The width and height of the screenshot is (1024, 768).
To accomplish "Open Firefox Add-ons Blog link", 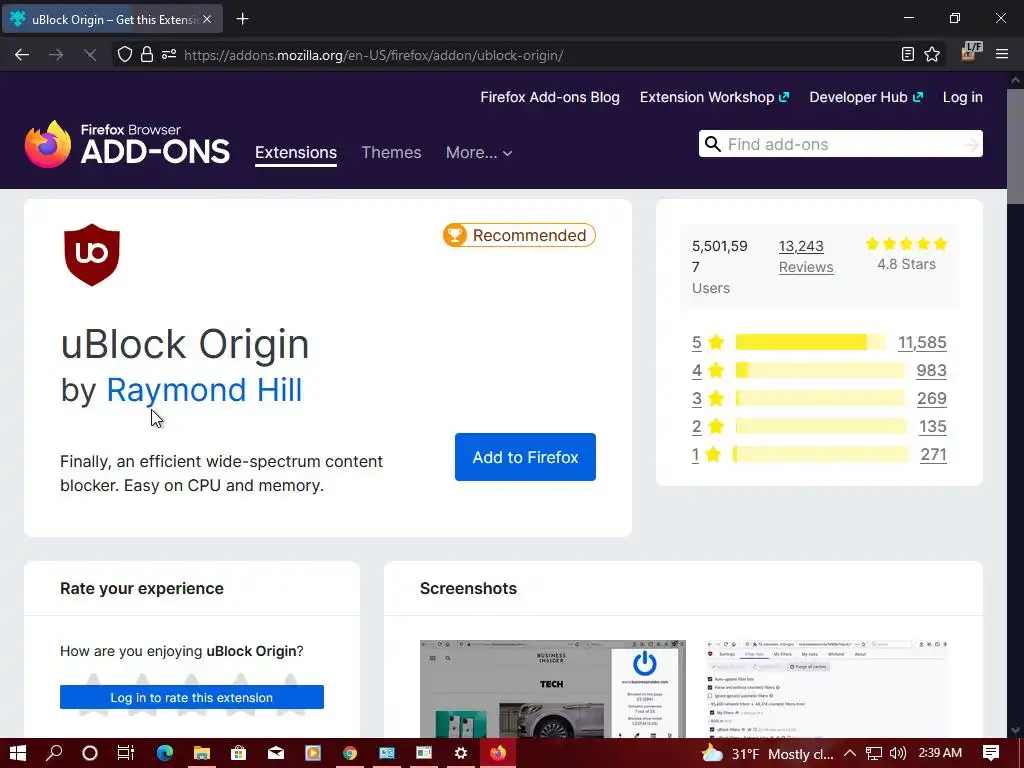I will click(550, 97).
